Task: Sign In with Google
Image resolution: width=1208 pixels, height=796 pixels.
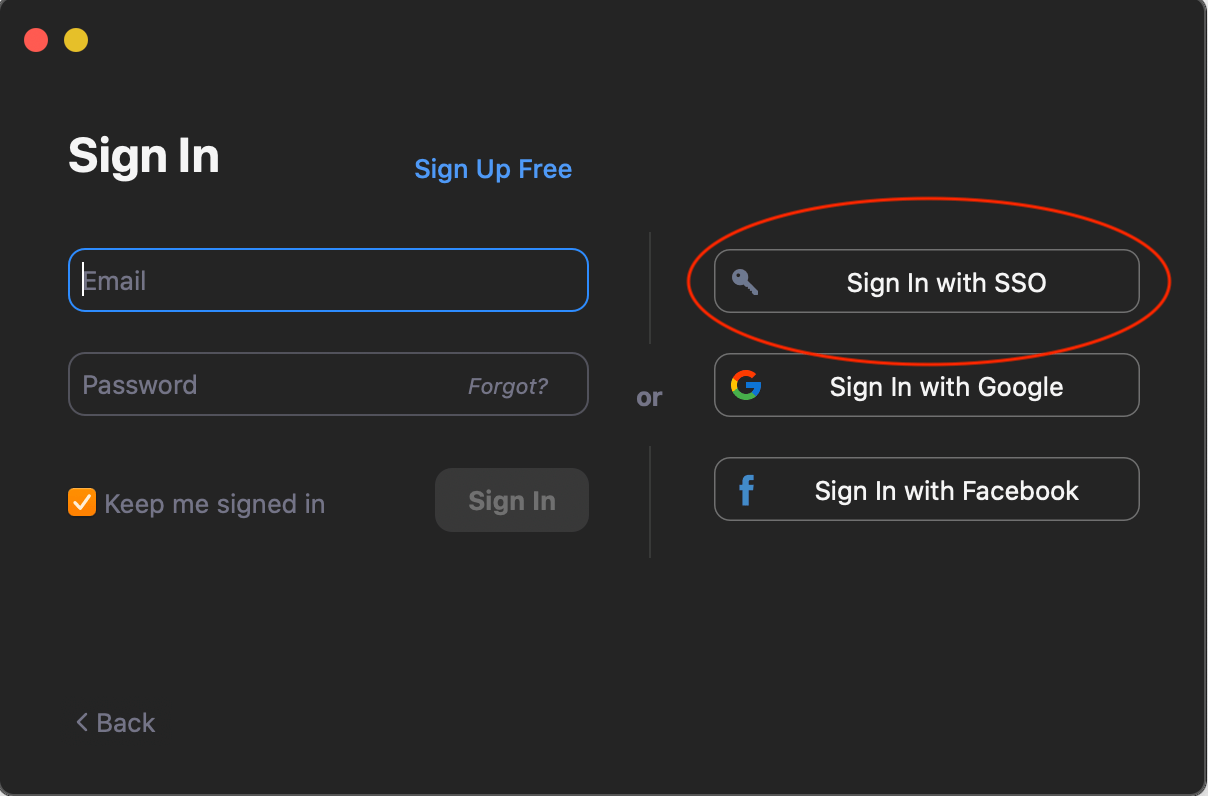Action: pyautogui.click(x=926, y=385)
